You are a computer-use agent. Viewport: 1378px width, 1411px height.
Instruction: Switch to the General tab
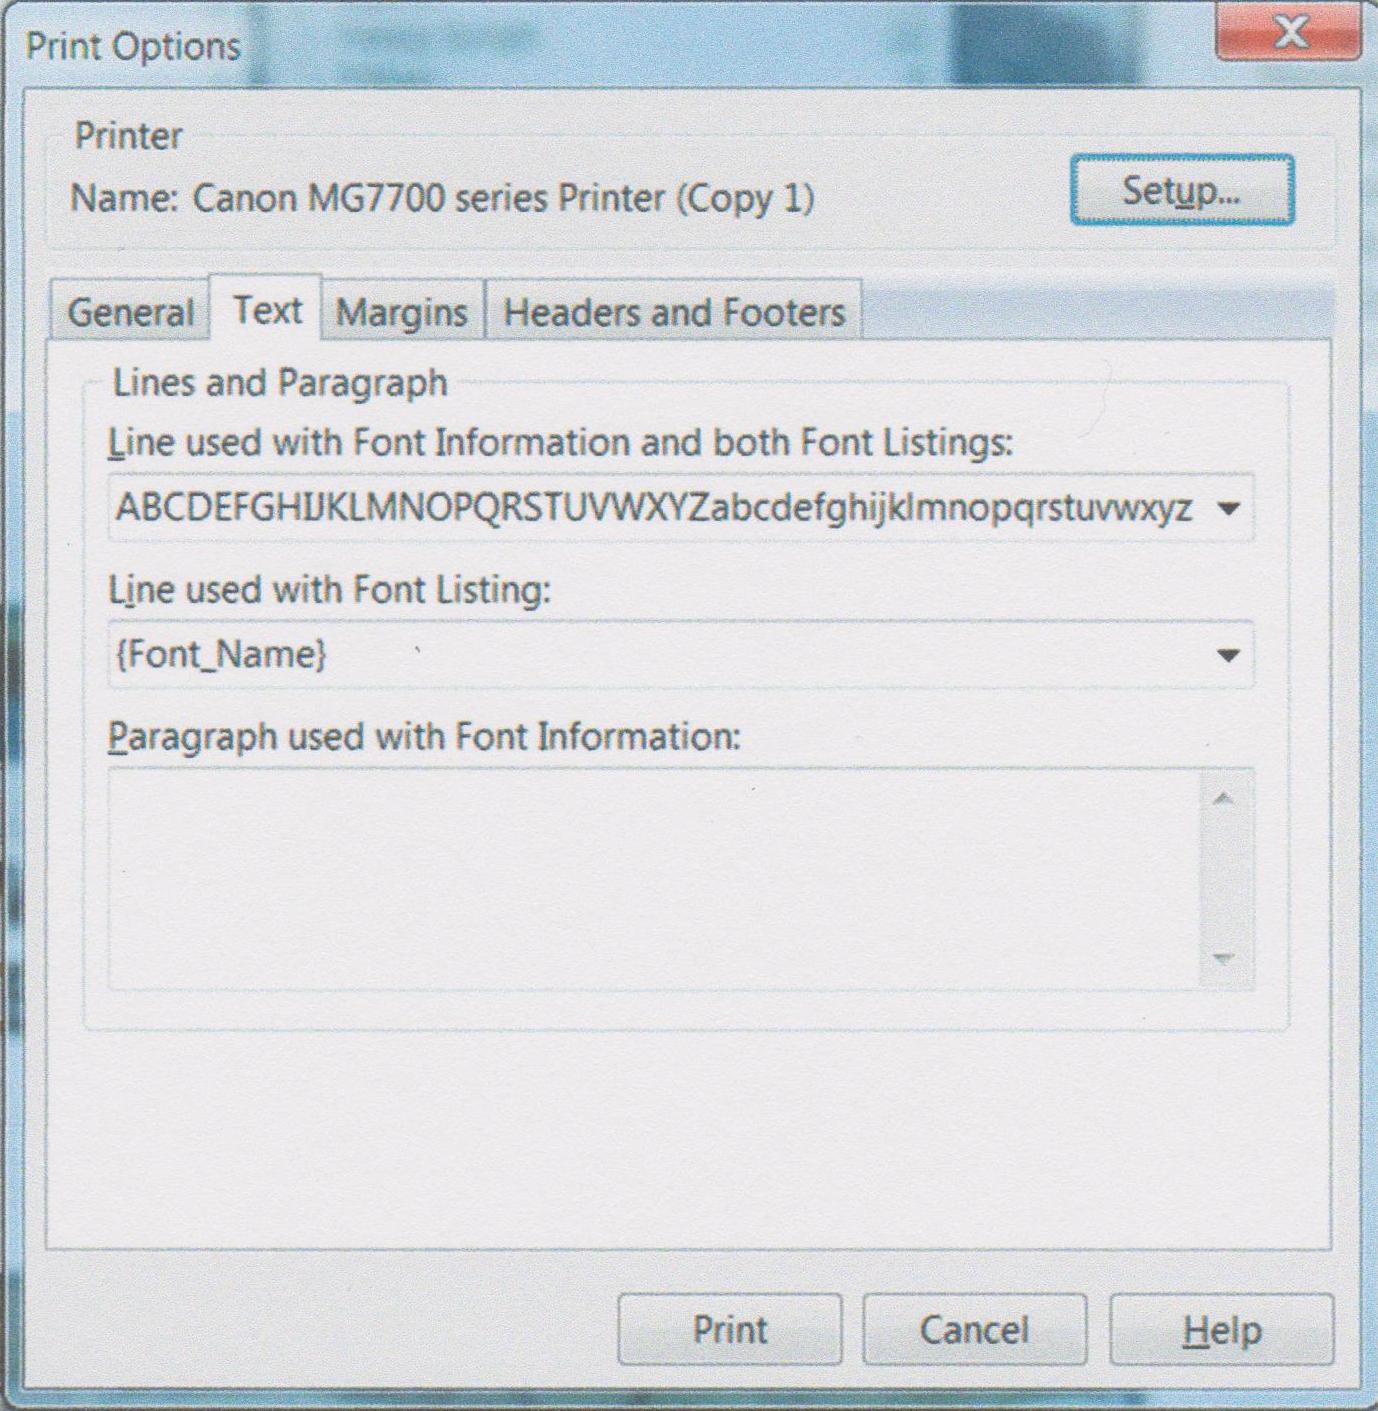[x=130, y=311]
